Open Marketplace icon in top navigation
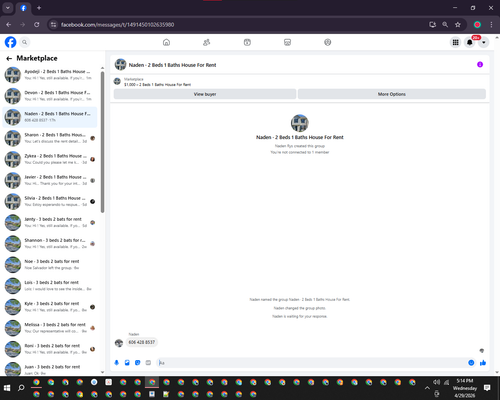The height and width of the screenshot is (400, 500). [x=287, y=42]
